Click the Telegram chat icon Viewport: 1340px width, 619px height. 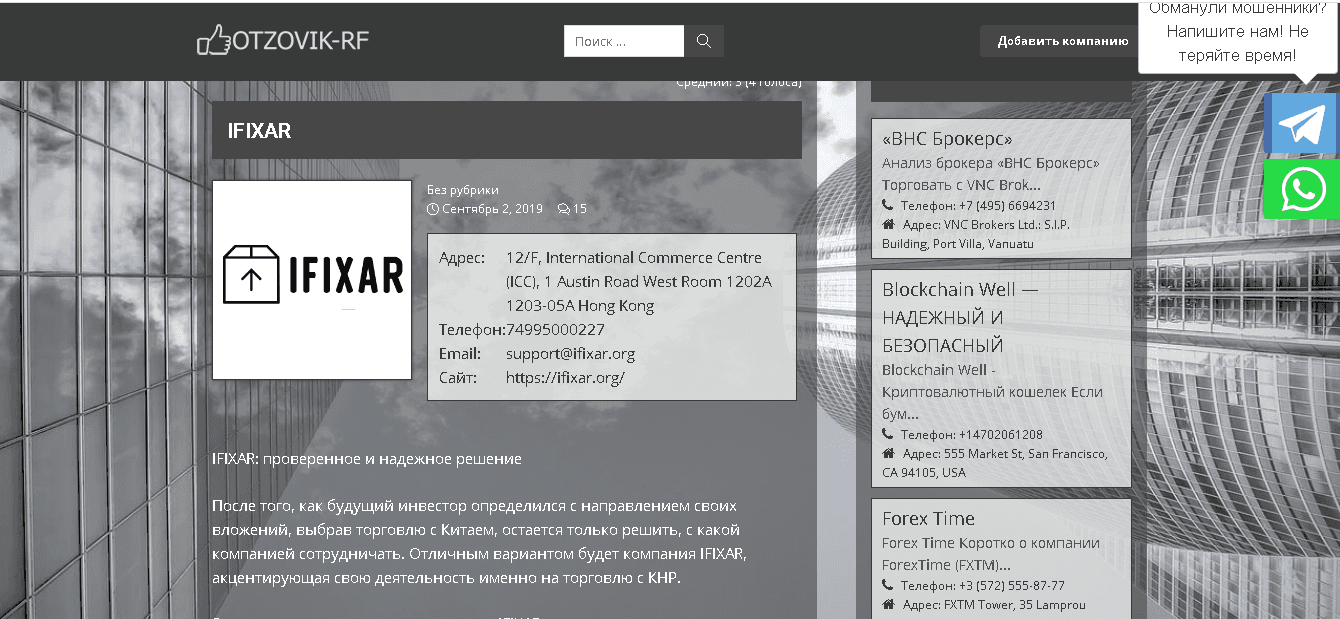coord(1301,124)
